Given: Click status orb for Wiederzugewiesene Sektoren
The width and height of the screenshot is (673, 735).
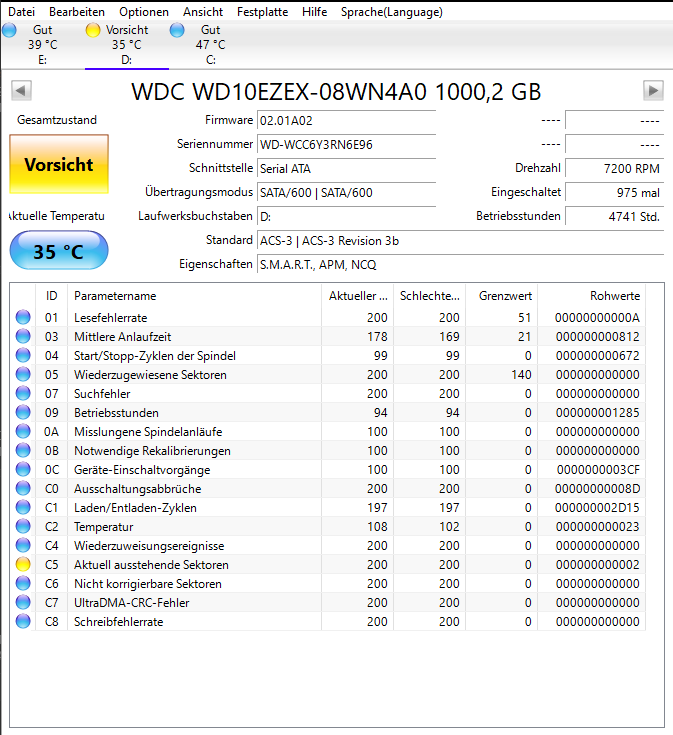Looking at the screenshot, I should tap(23, 374).
